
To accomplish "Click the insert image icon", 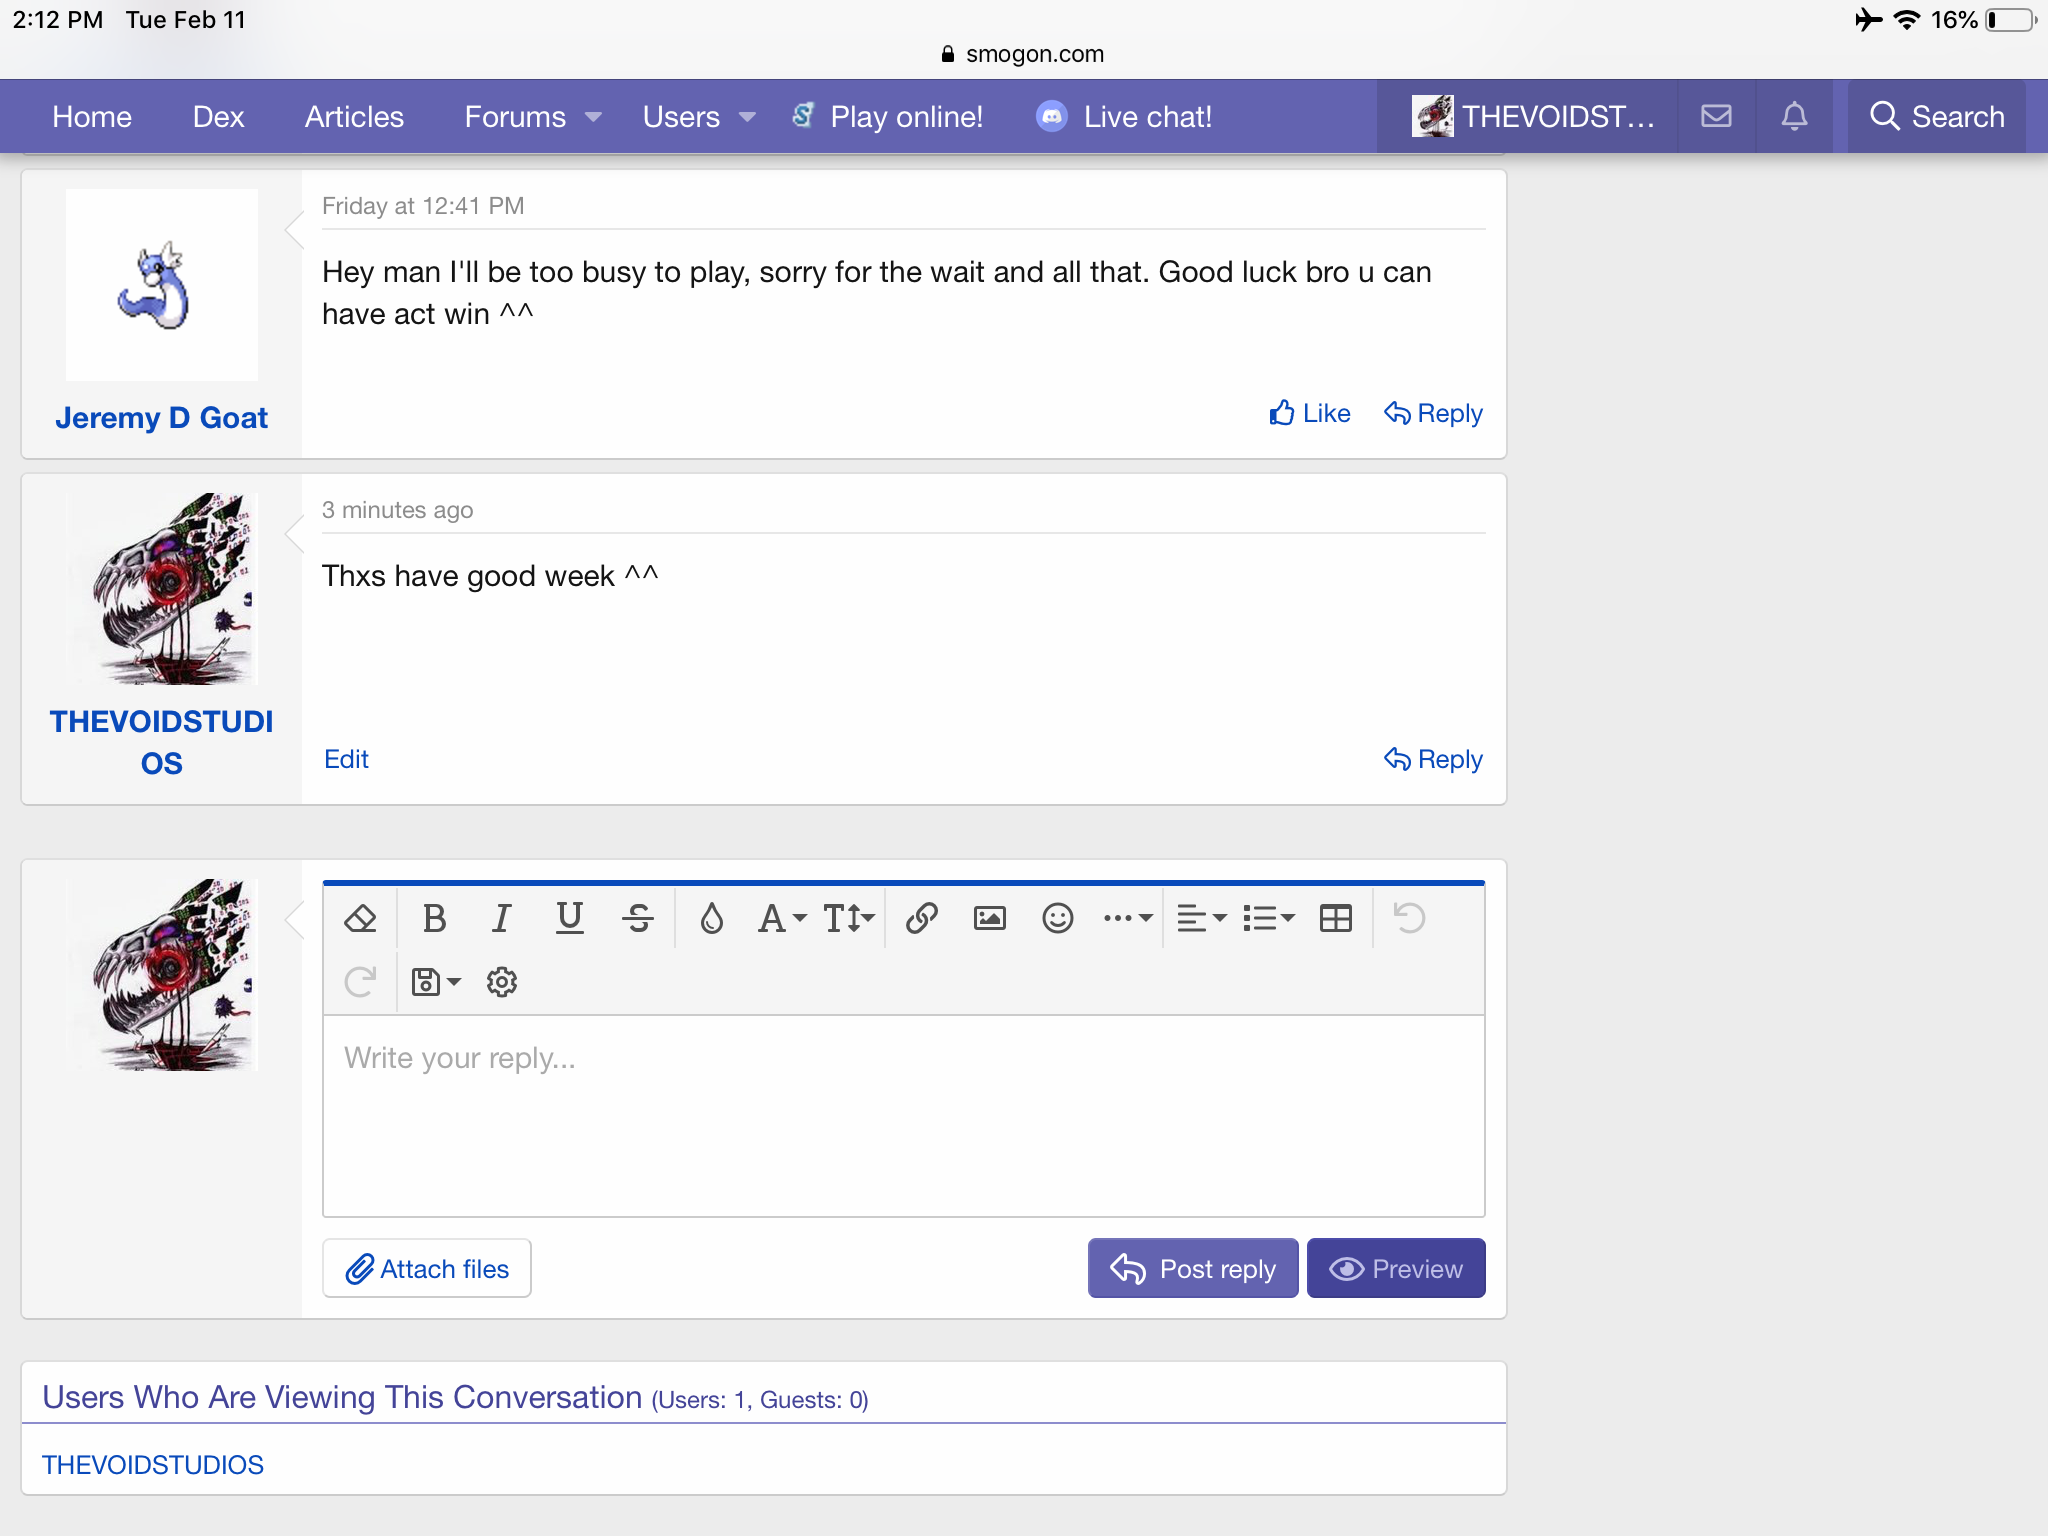I will click(989, 918).
